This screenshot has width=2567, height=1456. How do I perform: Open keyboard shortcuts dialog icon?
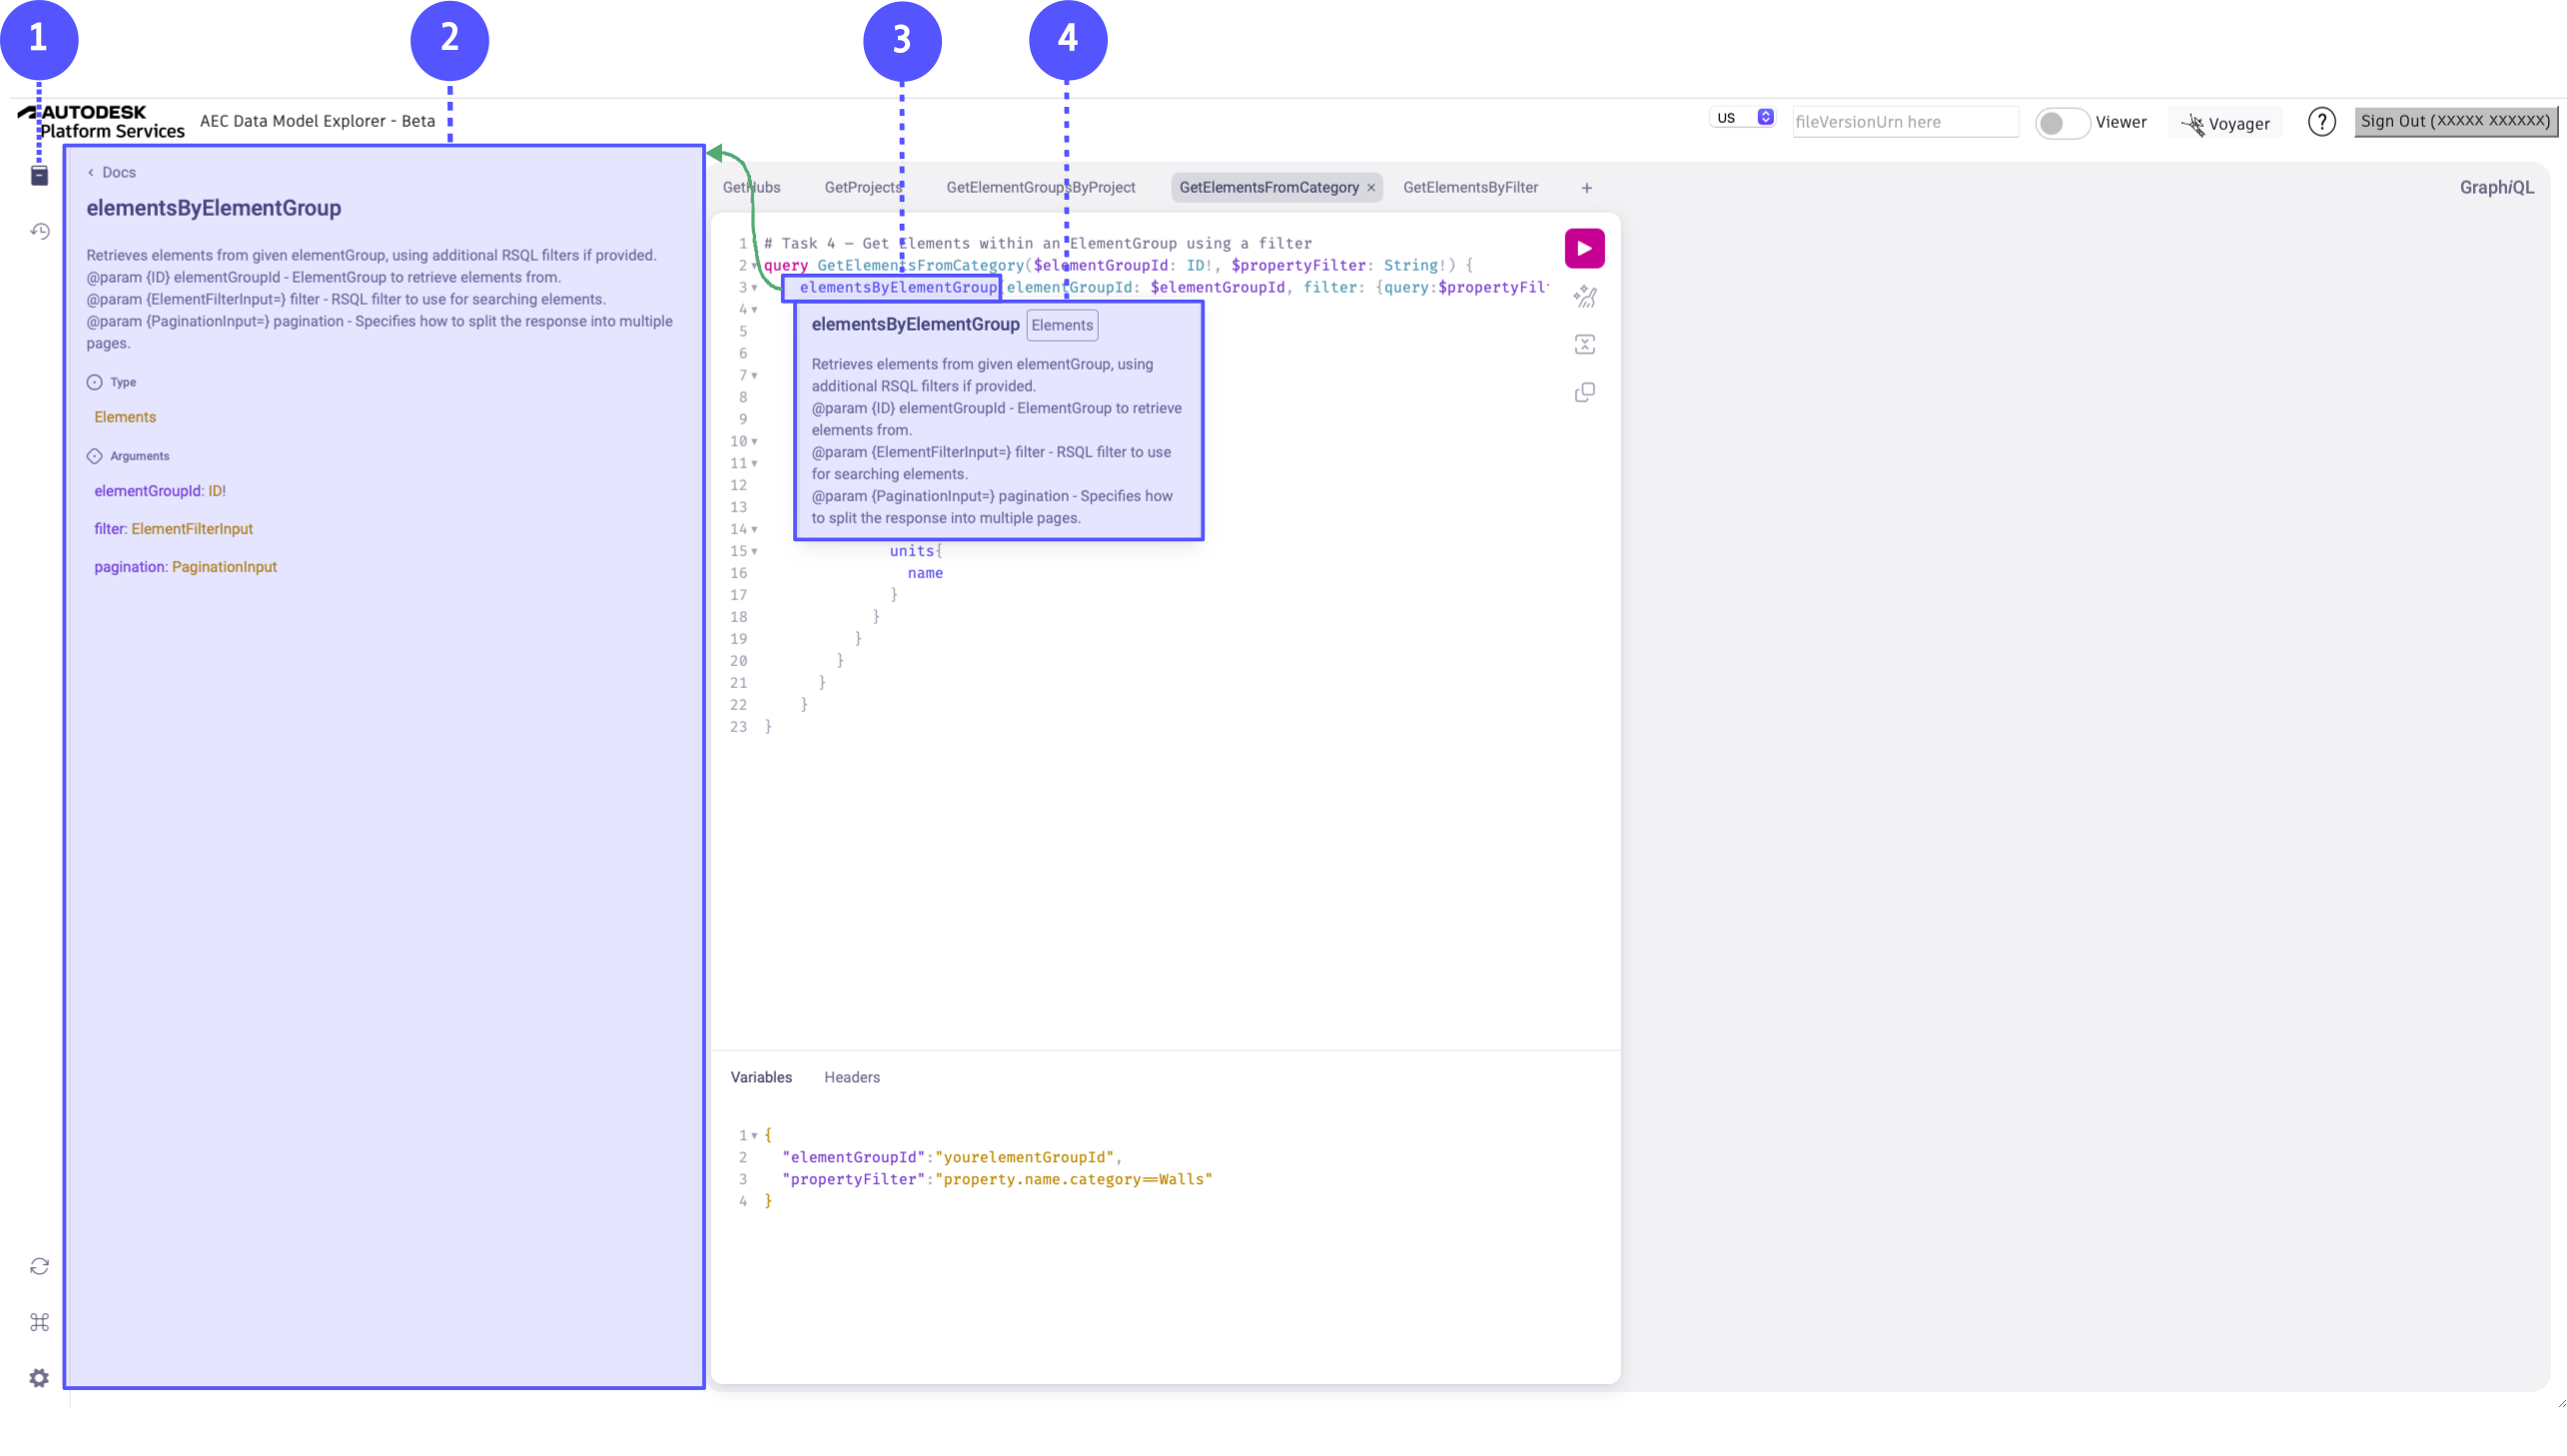pyautogui.click(x=39, y=1322)
